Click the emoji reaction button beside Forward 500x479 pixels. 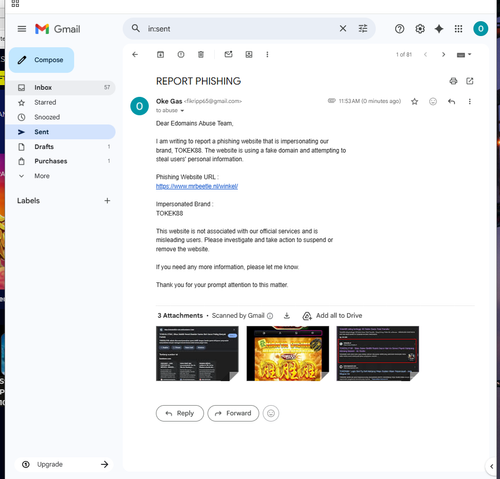coord(271,413)
